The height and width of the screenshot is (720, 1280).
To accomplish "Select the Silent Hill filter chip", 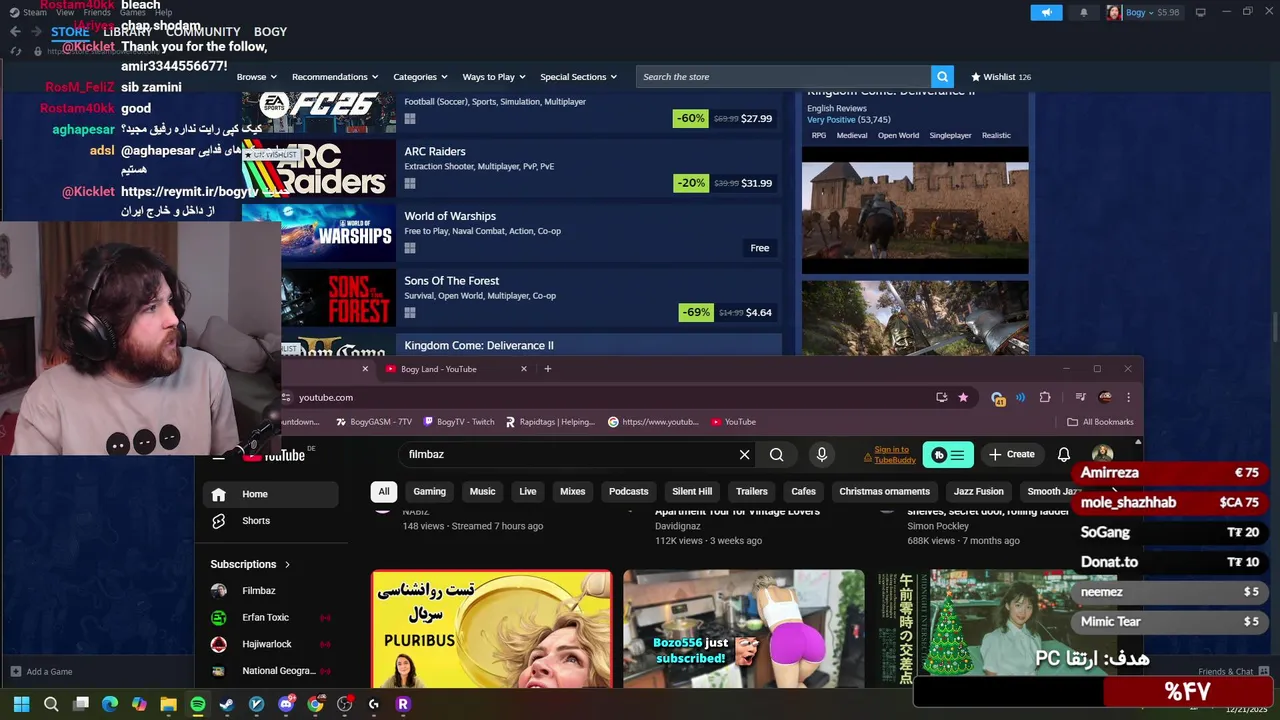I will click(x=692, y=492).
